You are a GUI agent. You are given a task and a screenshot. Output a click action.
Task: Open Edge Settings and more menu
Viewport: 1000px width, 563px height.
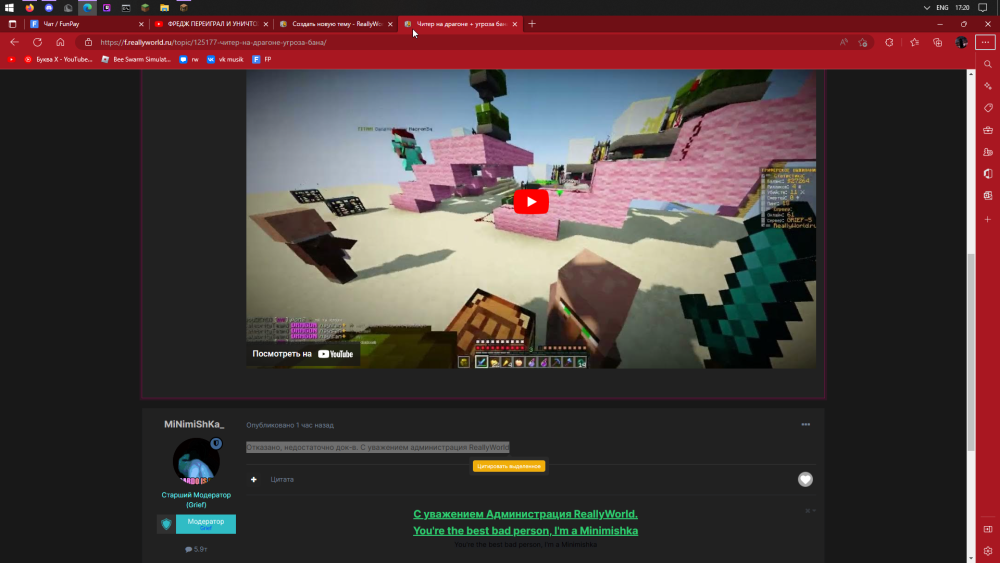coord(985,42)
